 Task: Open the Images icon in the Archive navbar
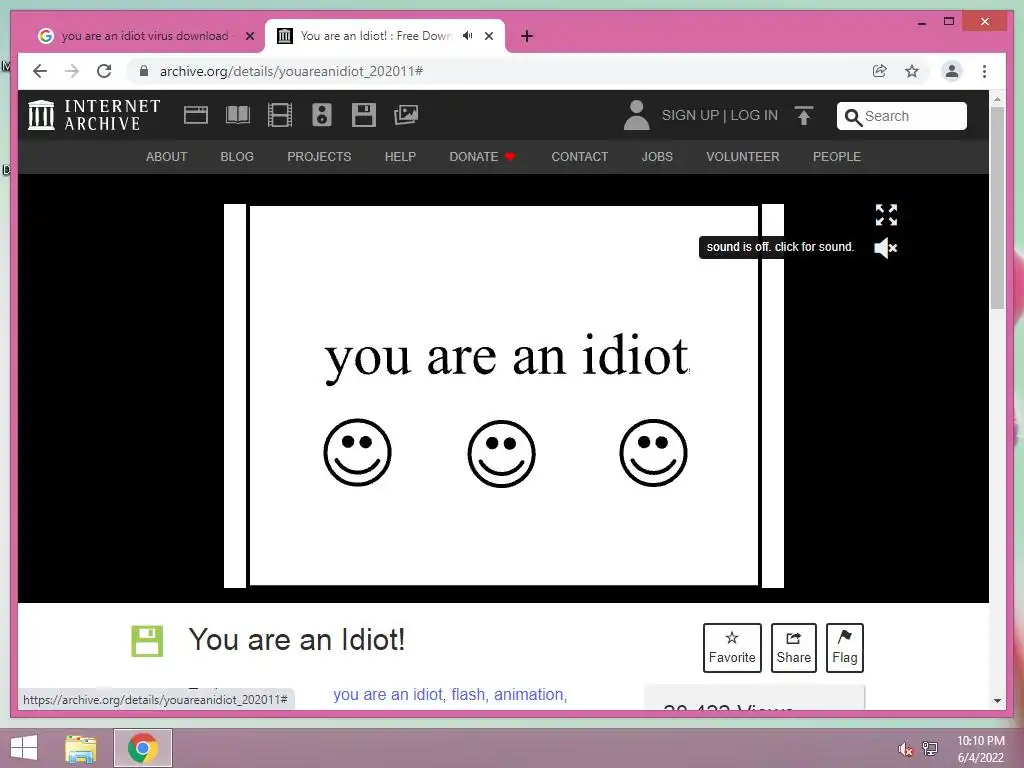pyautogui.click(x=406, y=116)
